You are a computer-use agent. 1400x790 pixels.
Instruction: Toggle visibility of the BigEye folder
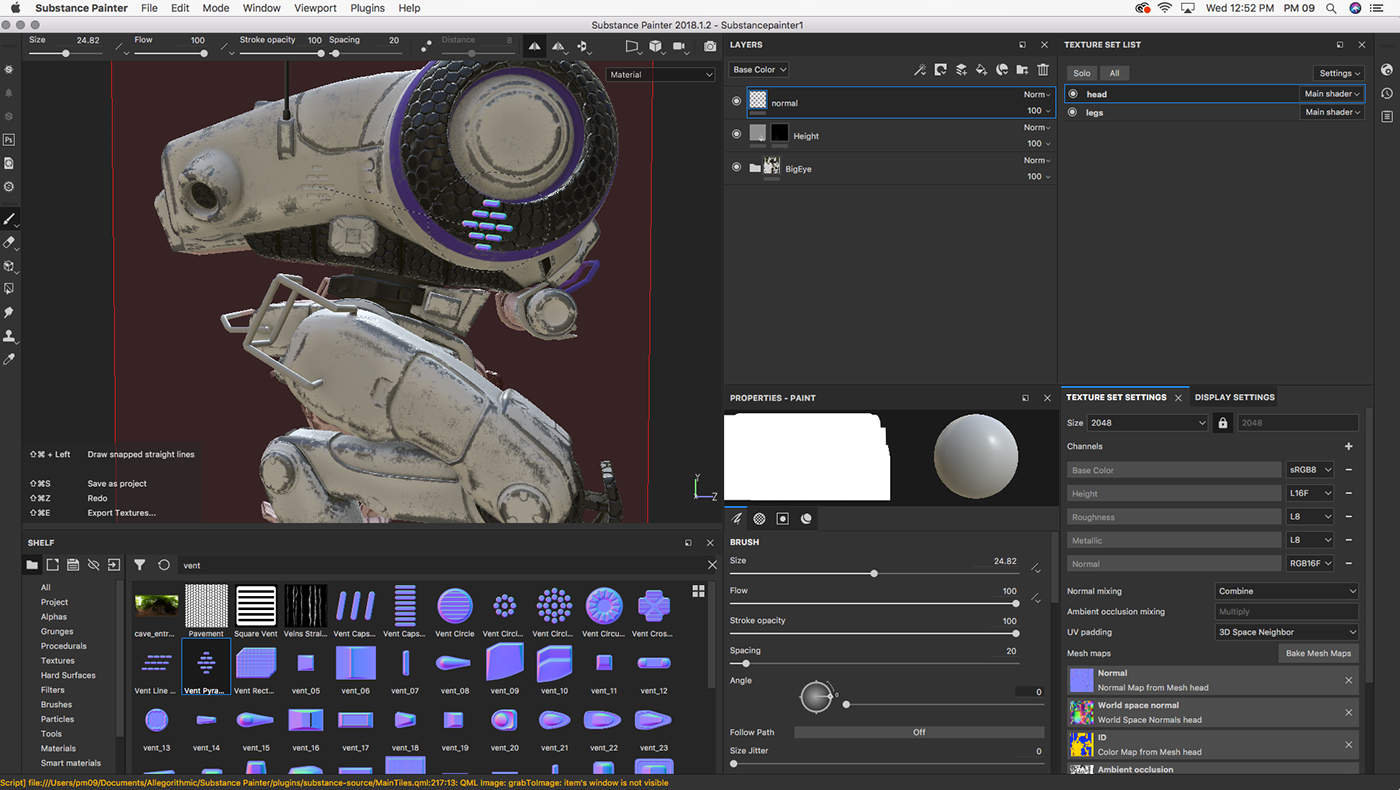tap(737, 167)
